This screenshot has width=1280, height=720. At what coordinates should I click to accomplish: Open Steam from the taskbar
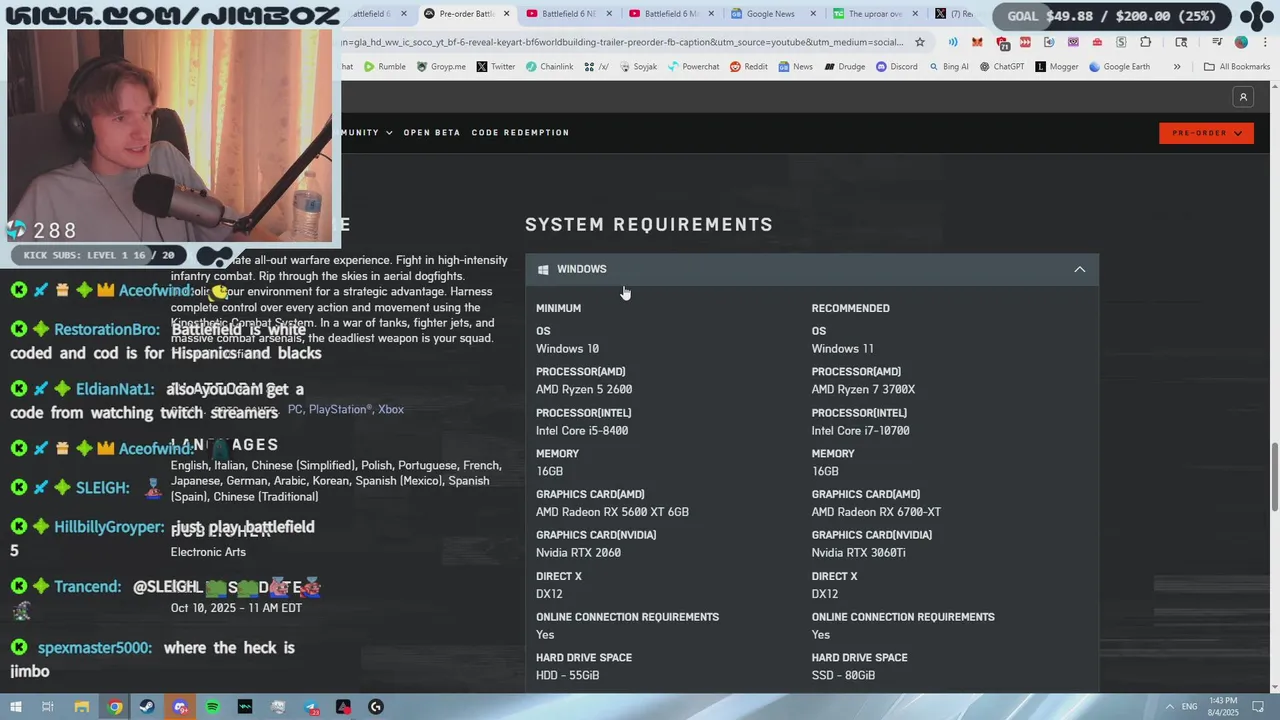(x=147, y=707)
